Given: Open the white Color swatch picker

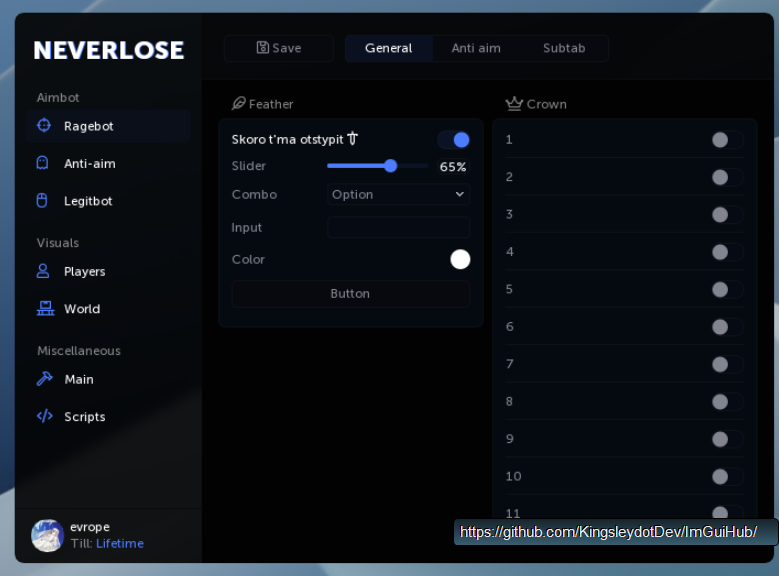Looking at the screenshot, I should coord(460,259).
